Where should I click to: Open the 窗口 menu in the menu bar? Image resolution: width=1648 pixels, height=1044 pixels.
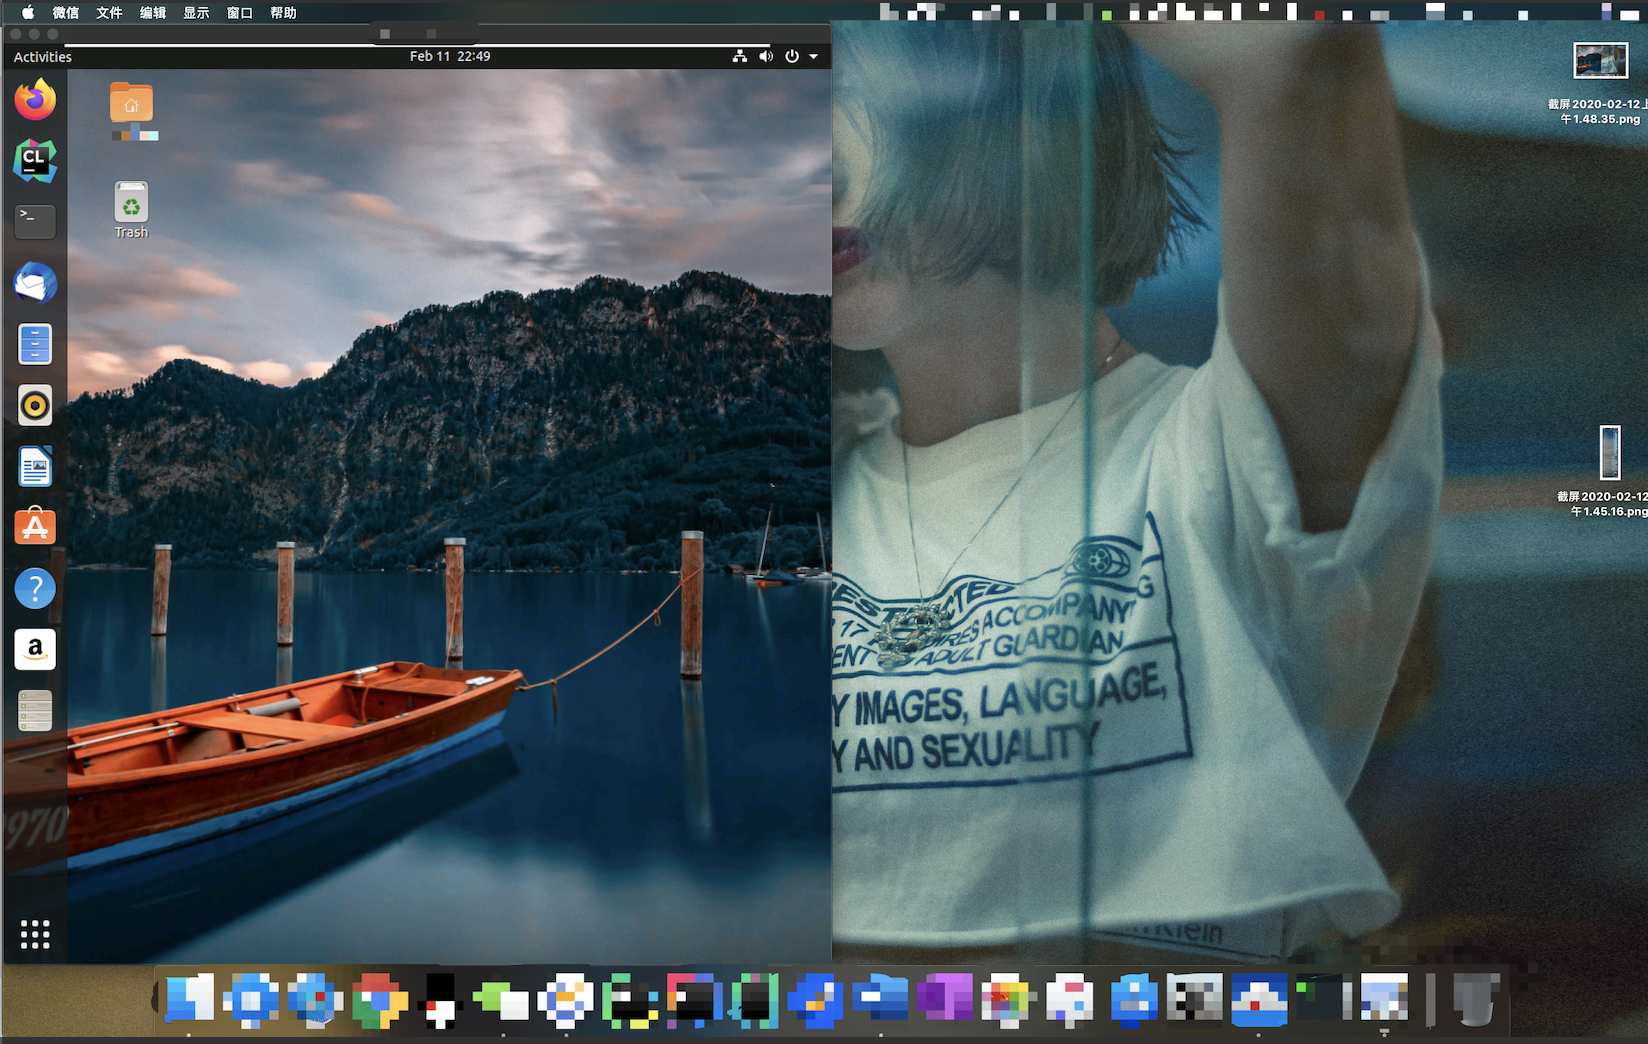click(x=240, y=13)
